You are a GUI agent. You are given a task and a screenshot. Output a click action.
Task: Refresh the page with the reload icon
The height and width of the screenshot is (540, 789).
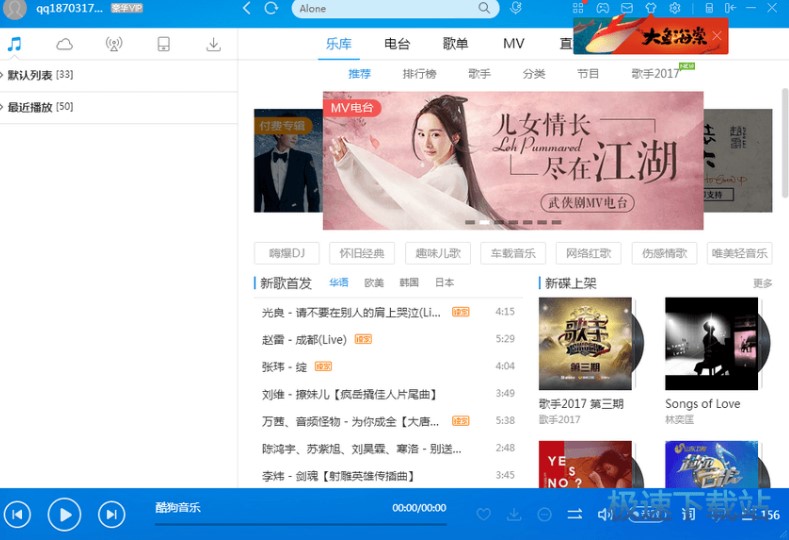coord(271,8)
